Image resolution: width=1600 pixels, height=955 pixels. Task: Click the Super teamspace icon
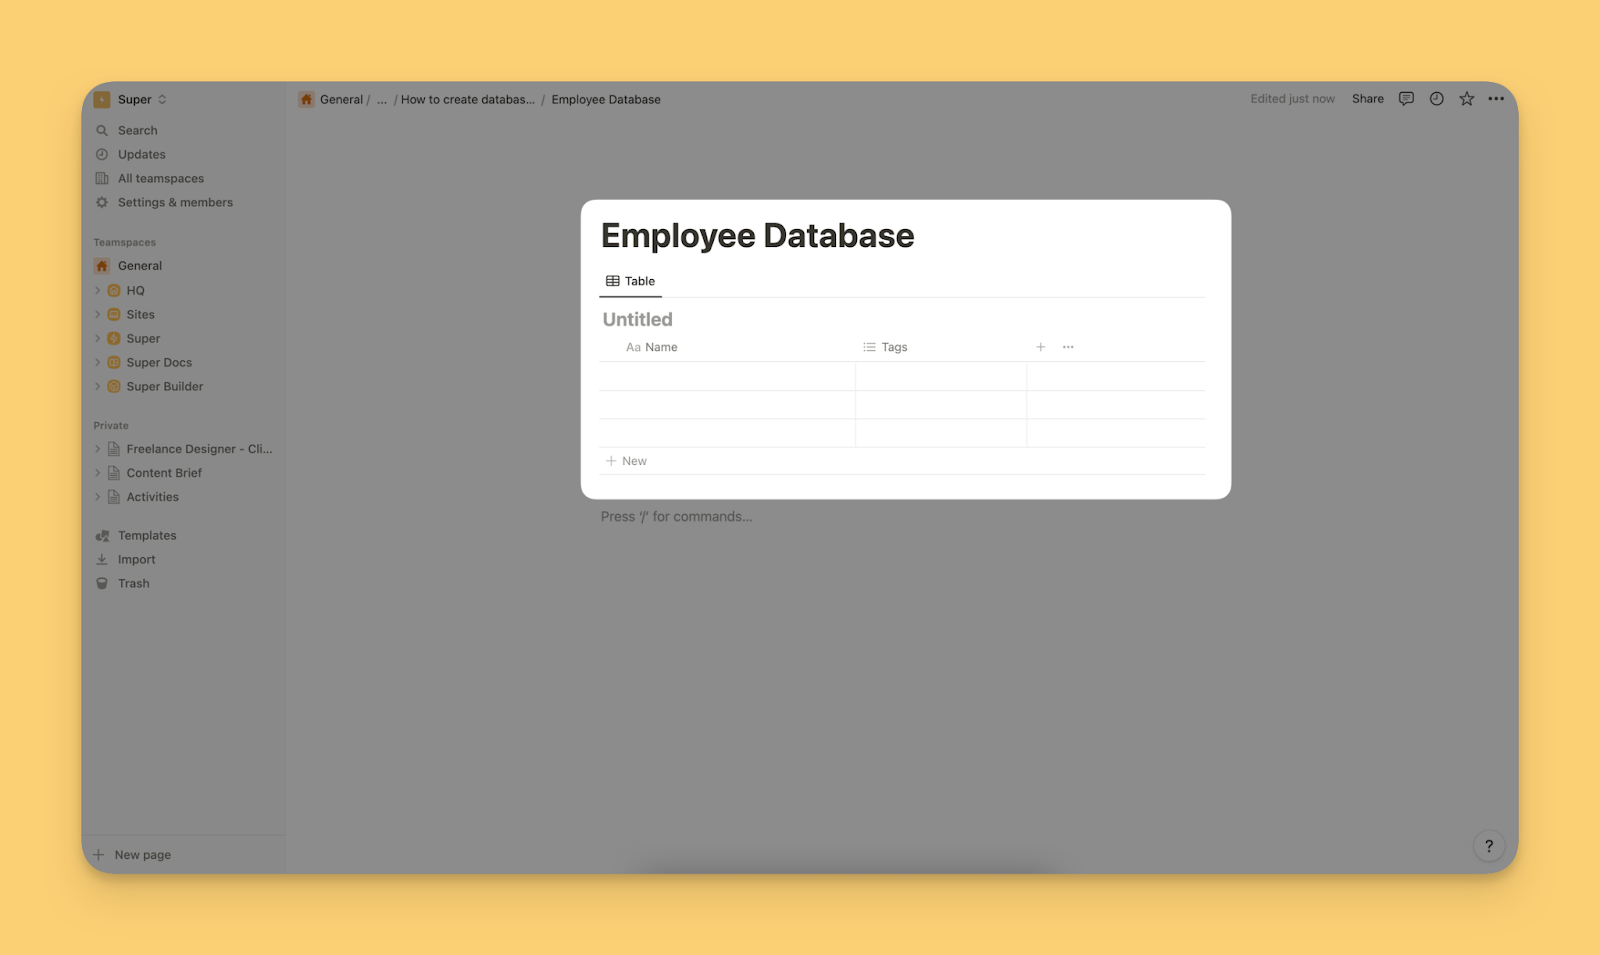coord(114,339)
